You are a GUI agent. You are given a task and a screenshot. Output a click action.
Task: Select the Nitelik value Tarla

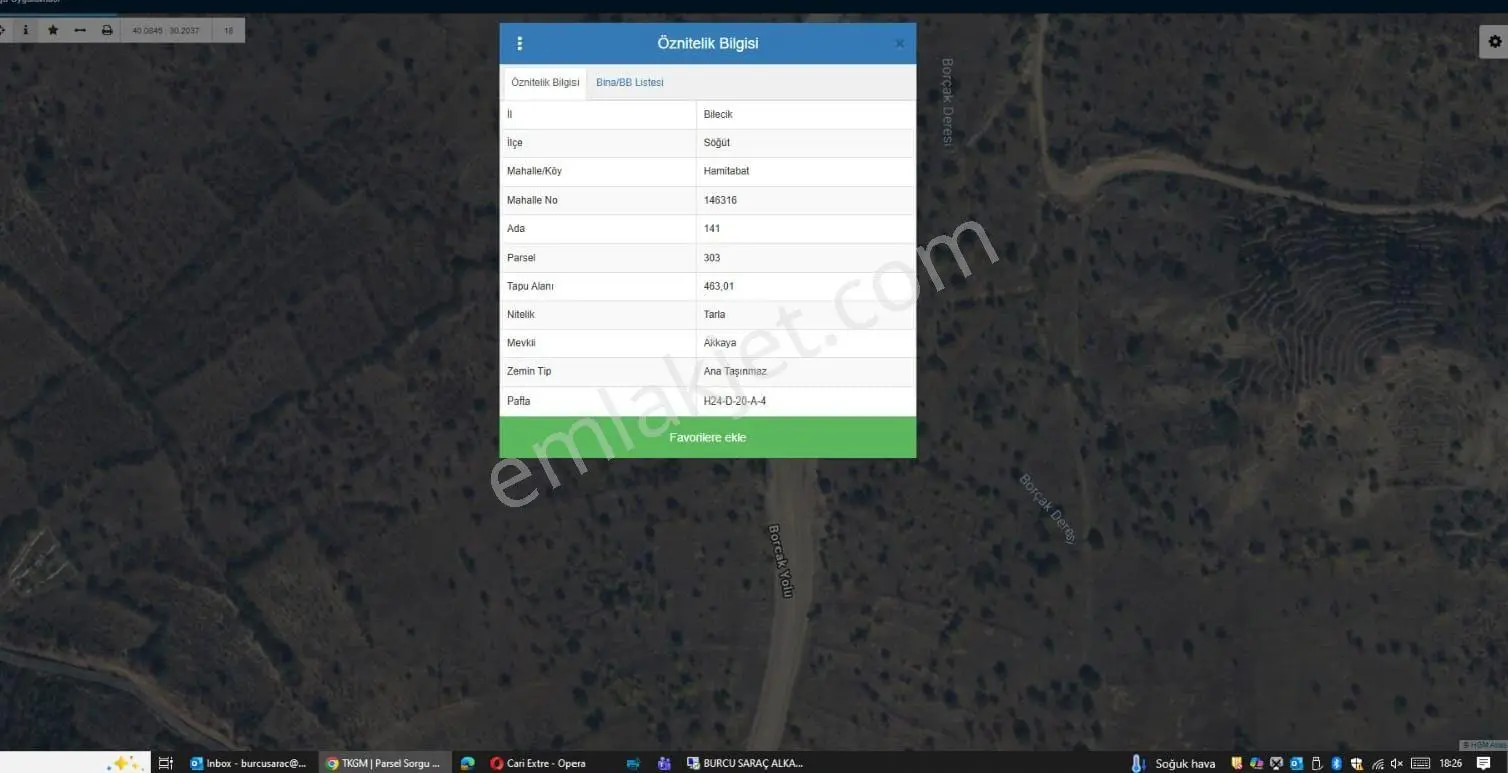click(x=715, y=314)
